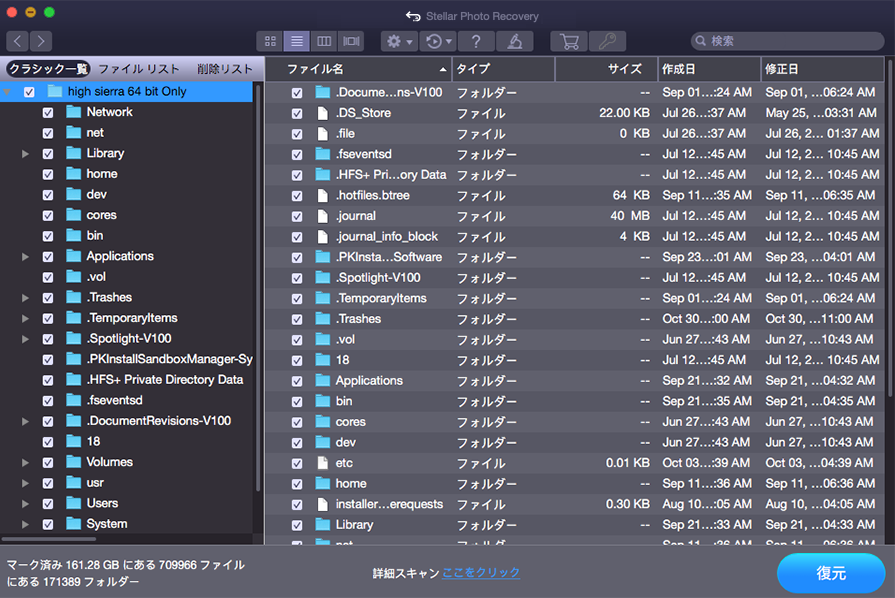
Task: Switch to column view
Action: click(x=324, y=41)
